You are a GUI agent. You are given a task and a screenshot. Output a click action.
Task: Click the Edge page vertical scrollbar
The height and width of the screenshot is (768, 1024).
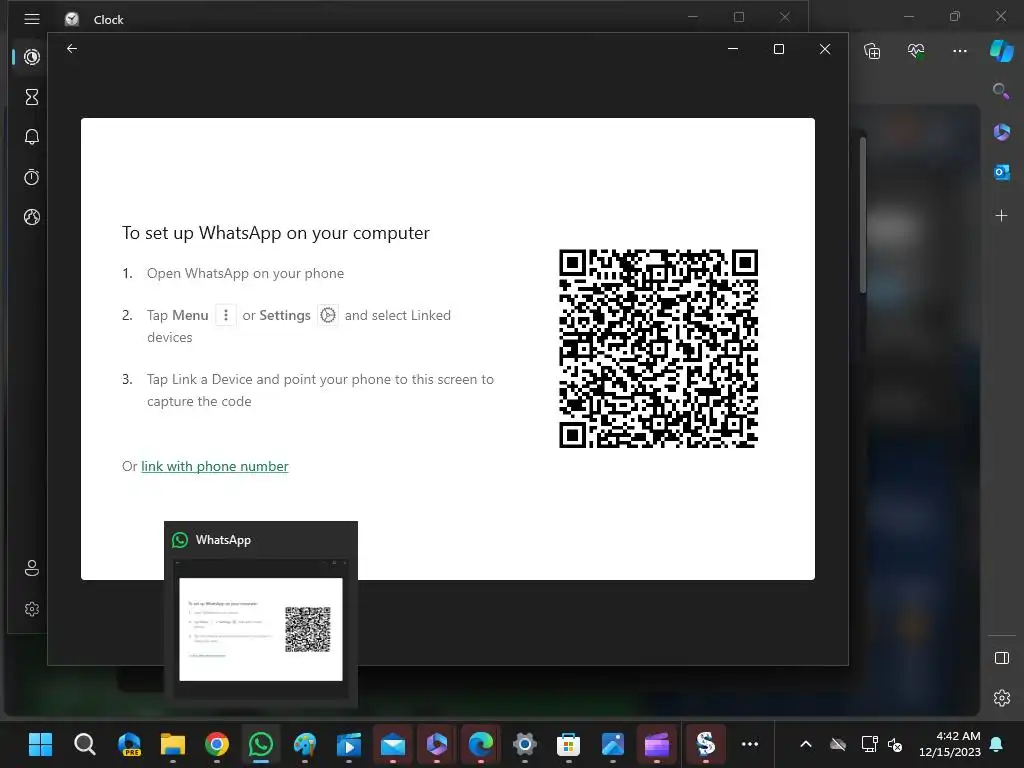(863, 216)
